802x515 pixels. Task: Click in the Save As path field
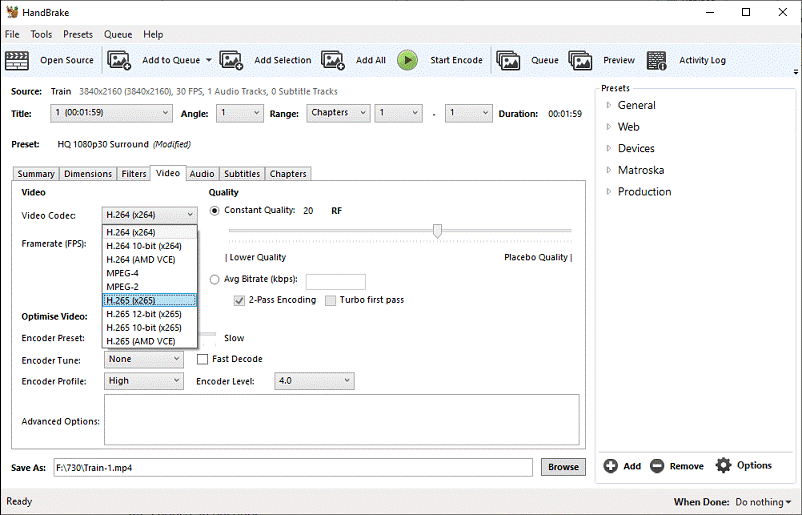293,467
